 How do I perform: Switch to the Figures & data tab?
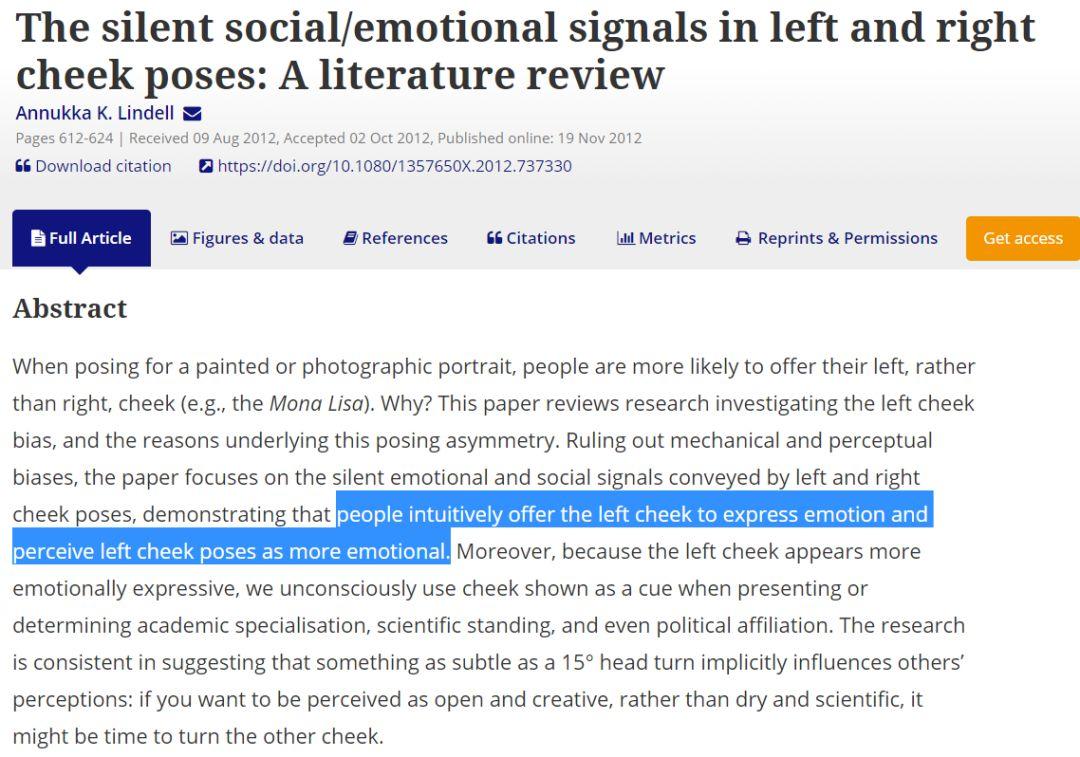pyautogui.click(x=237, y=238)
